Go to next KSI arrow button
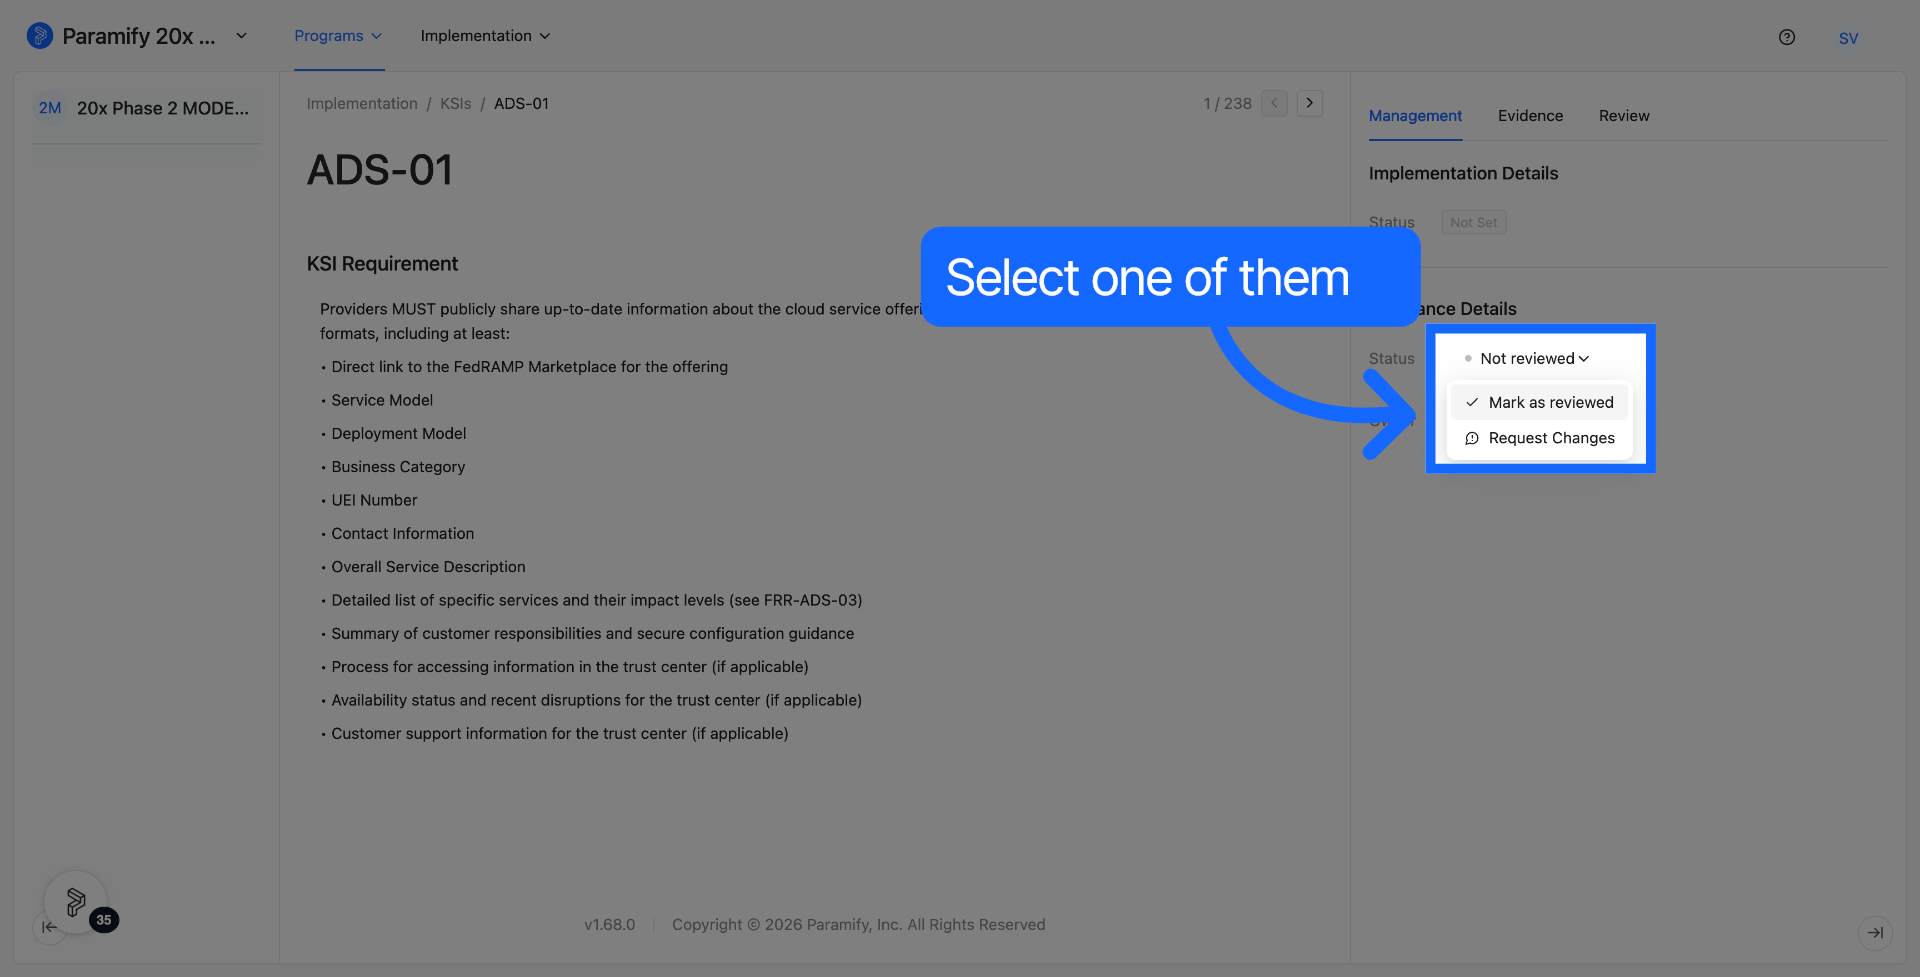The width and height of the screenshot is (1920, 977). [x=1310, y=103]
